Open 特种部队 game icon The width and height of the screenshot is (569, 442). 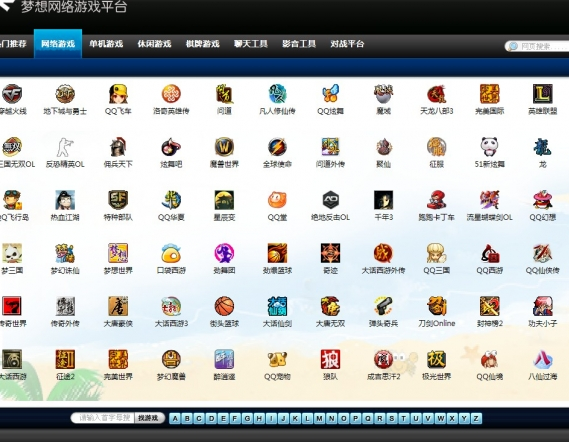tap(118, 200)
